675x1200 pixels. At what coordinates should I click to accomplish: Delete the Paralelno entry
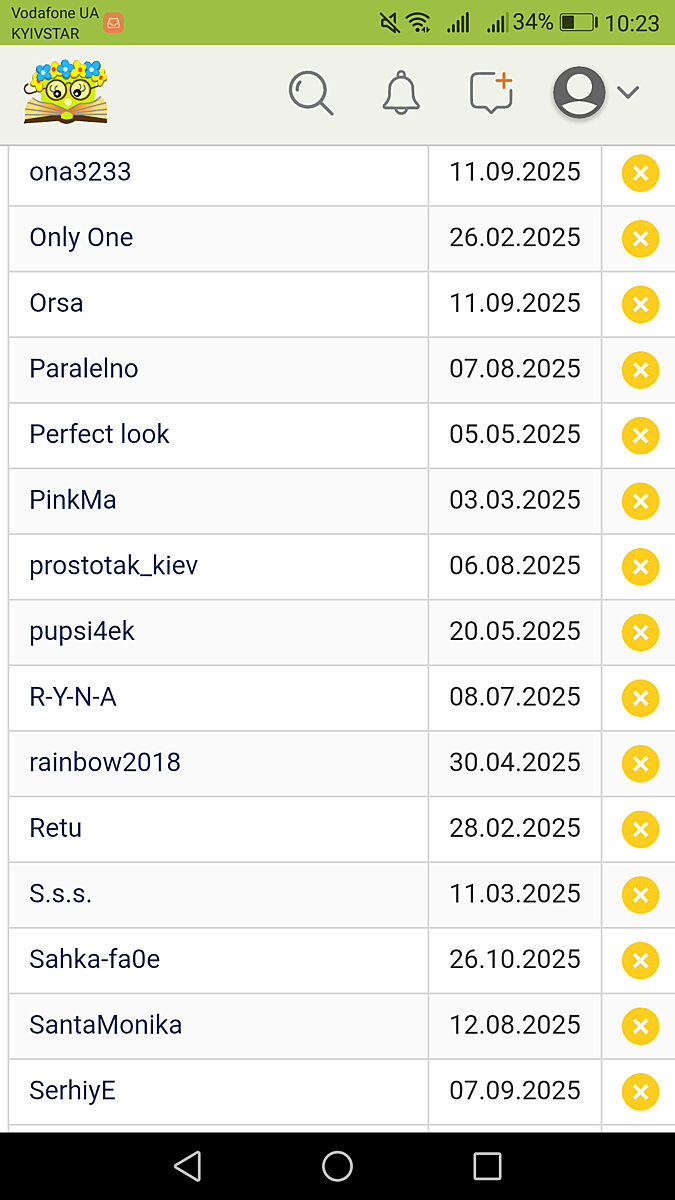click(x=640, y=370)
